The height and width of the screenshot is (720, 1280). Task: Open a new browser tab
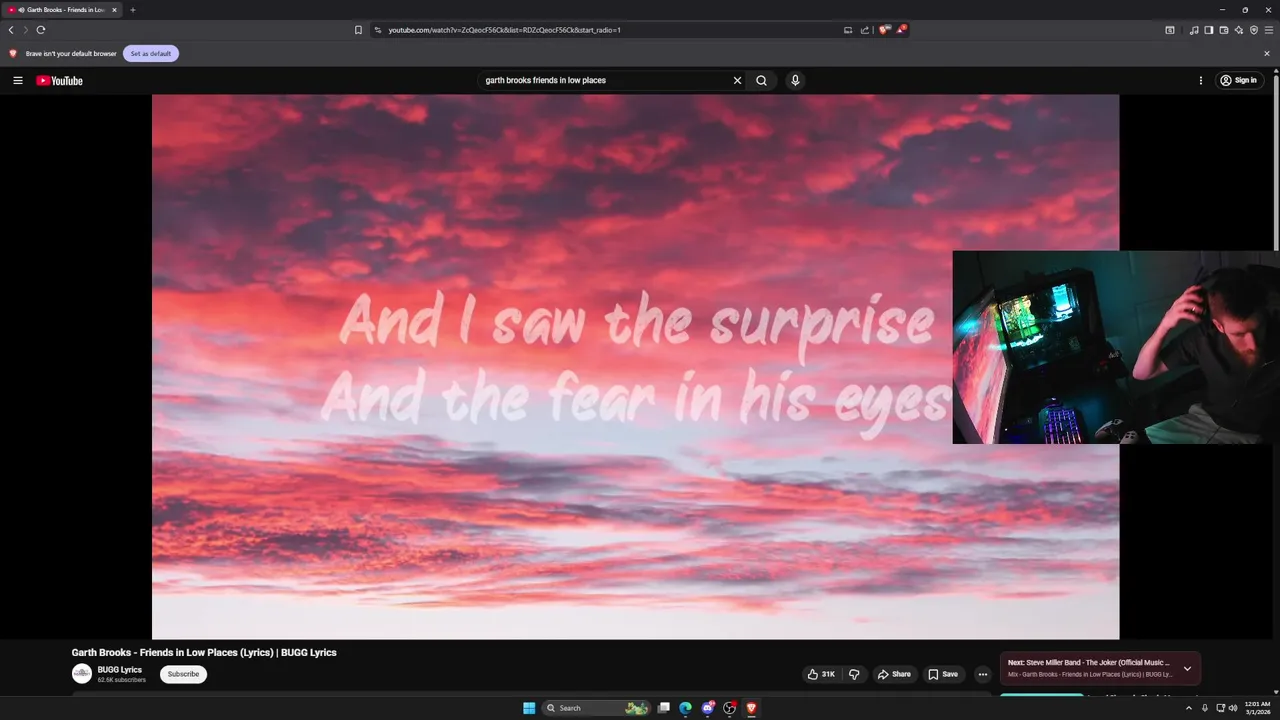(x=133, y=10)
